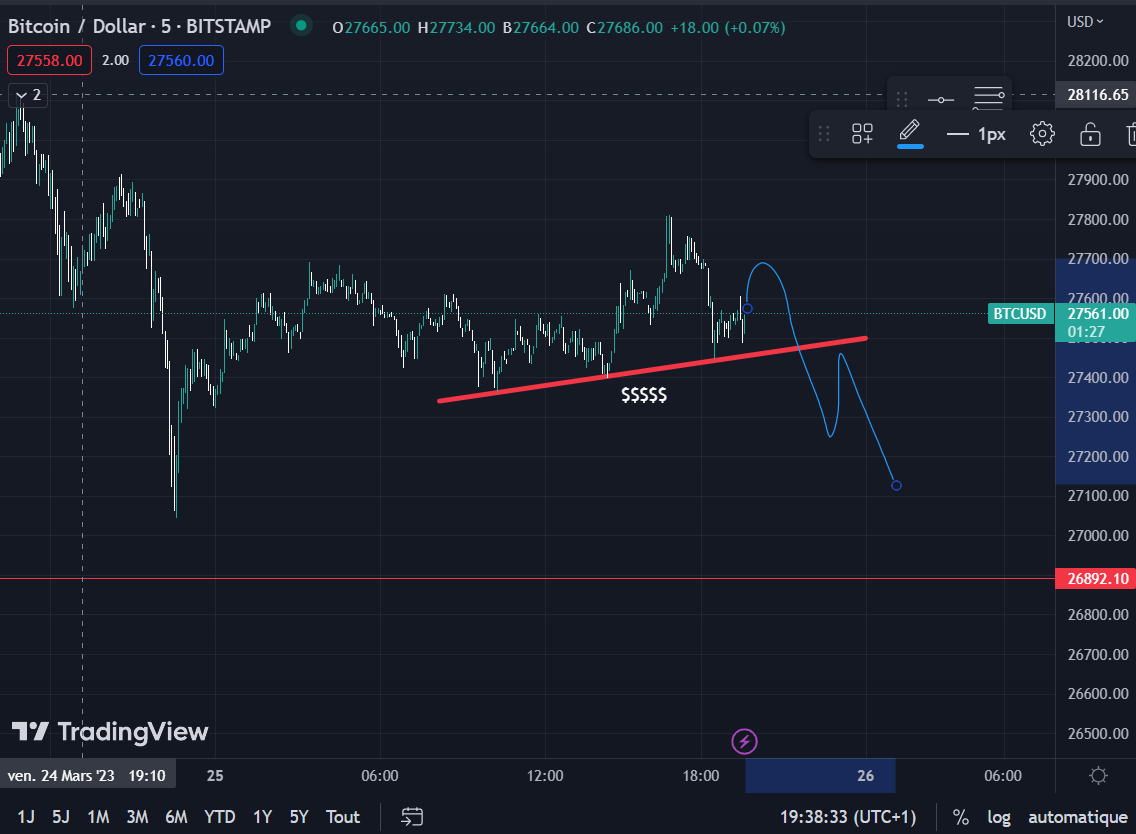Open USD currency dropdown
Screen dimensions: 1136x834
(1085, 22)
